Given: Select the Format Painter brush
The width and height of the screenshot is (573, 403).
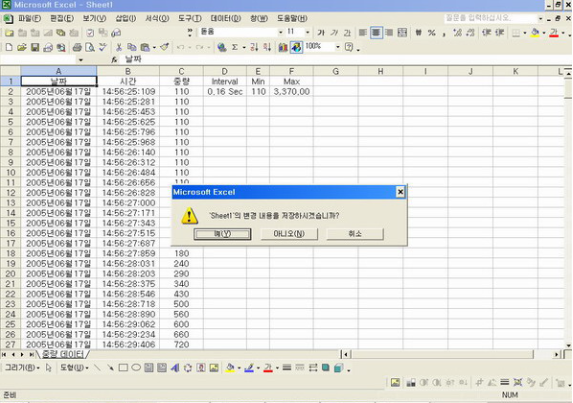Looking at the screenshot, I should click(164, 47).
